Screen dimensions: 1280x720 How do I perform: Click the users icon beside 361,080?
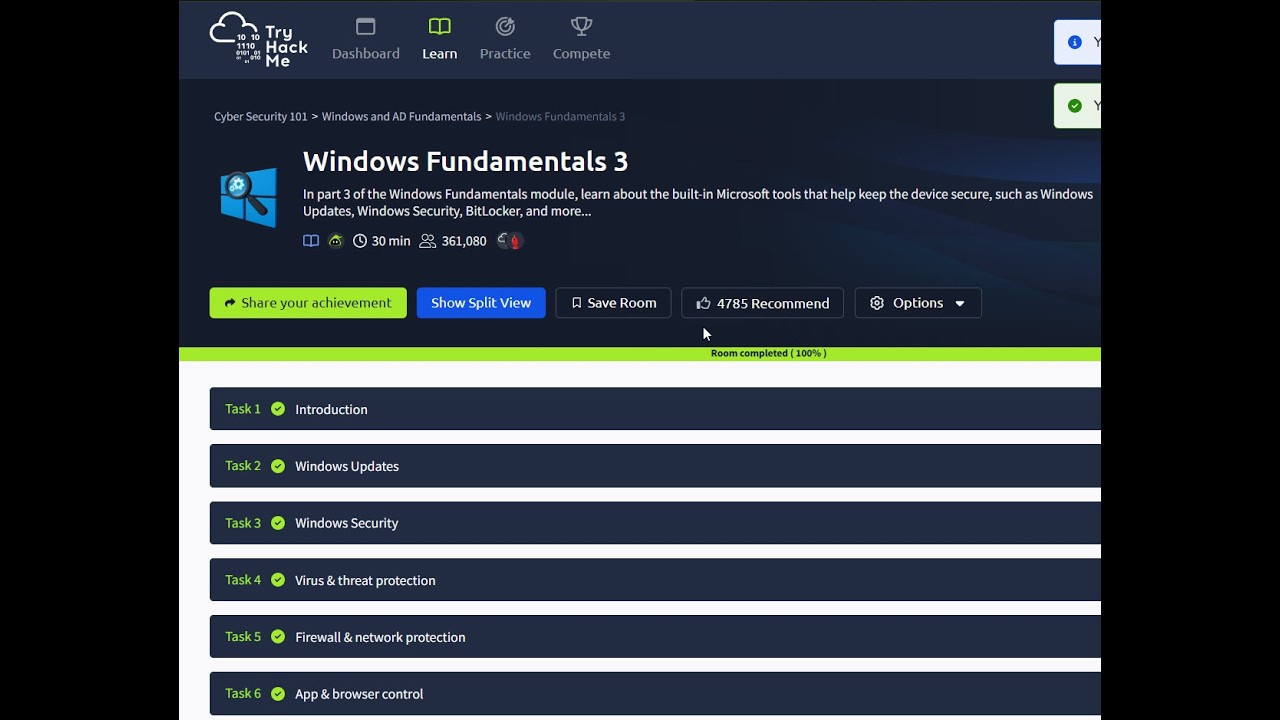pos(428,241)
